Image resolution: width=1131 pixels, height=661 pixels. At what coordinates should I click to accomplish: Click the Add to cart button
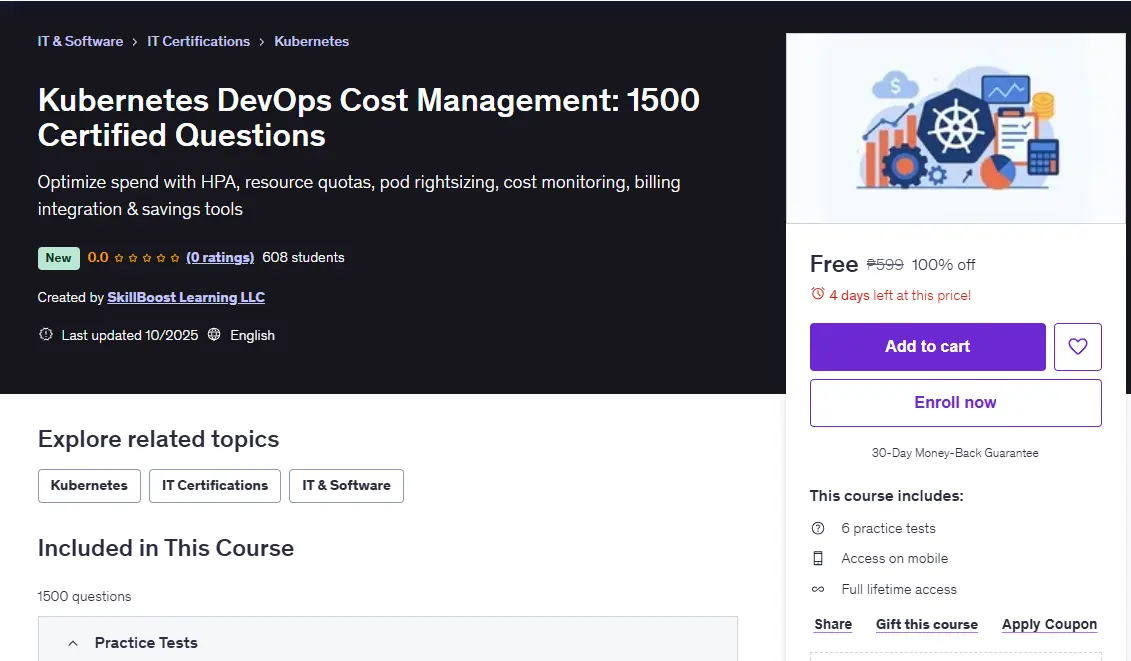click(x=928, y=346)
